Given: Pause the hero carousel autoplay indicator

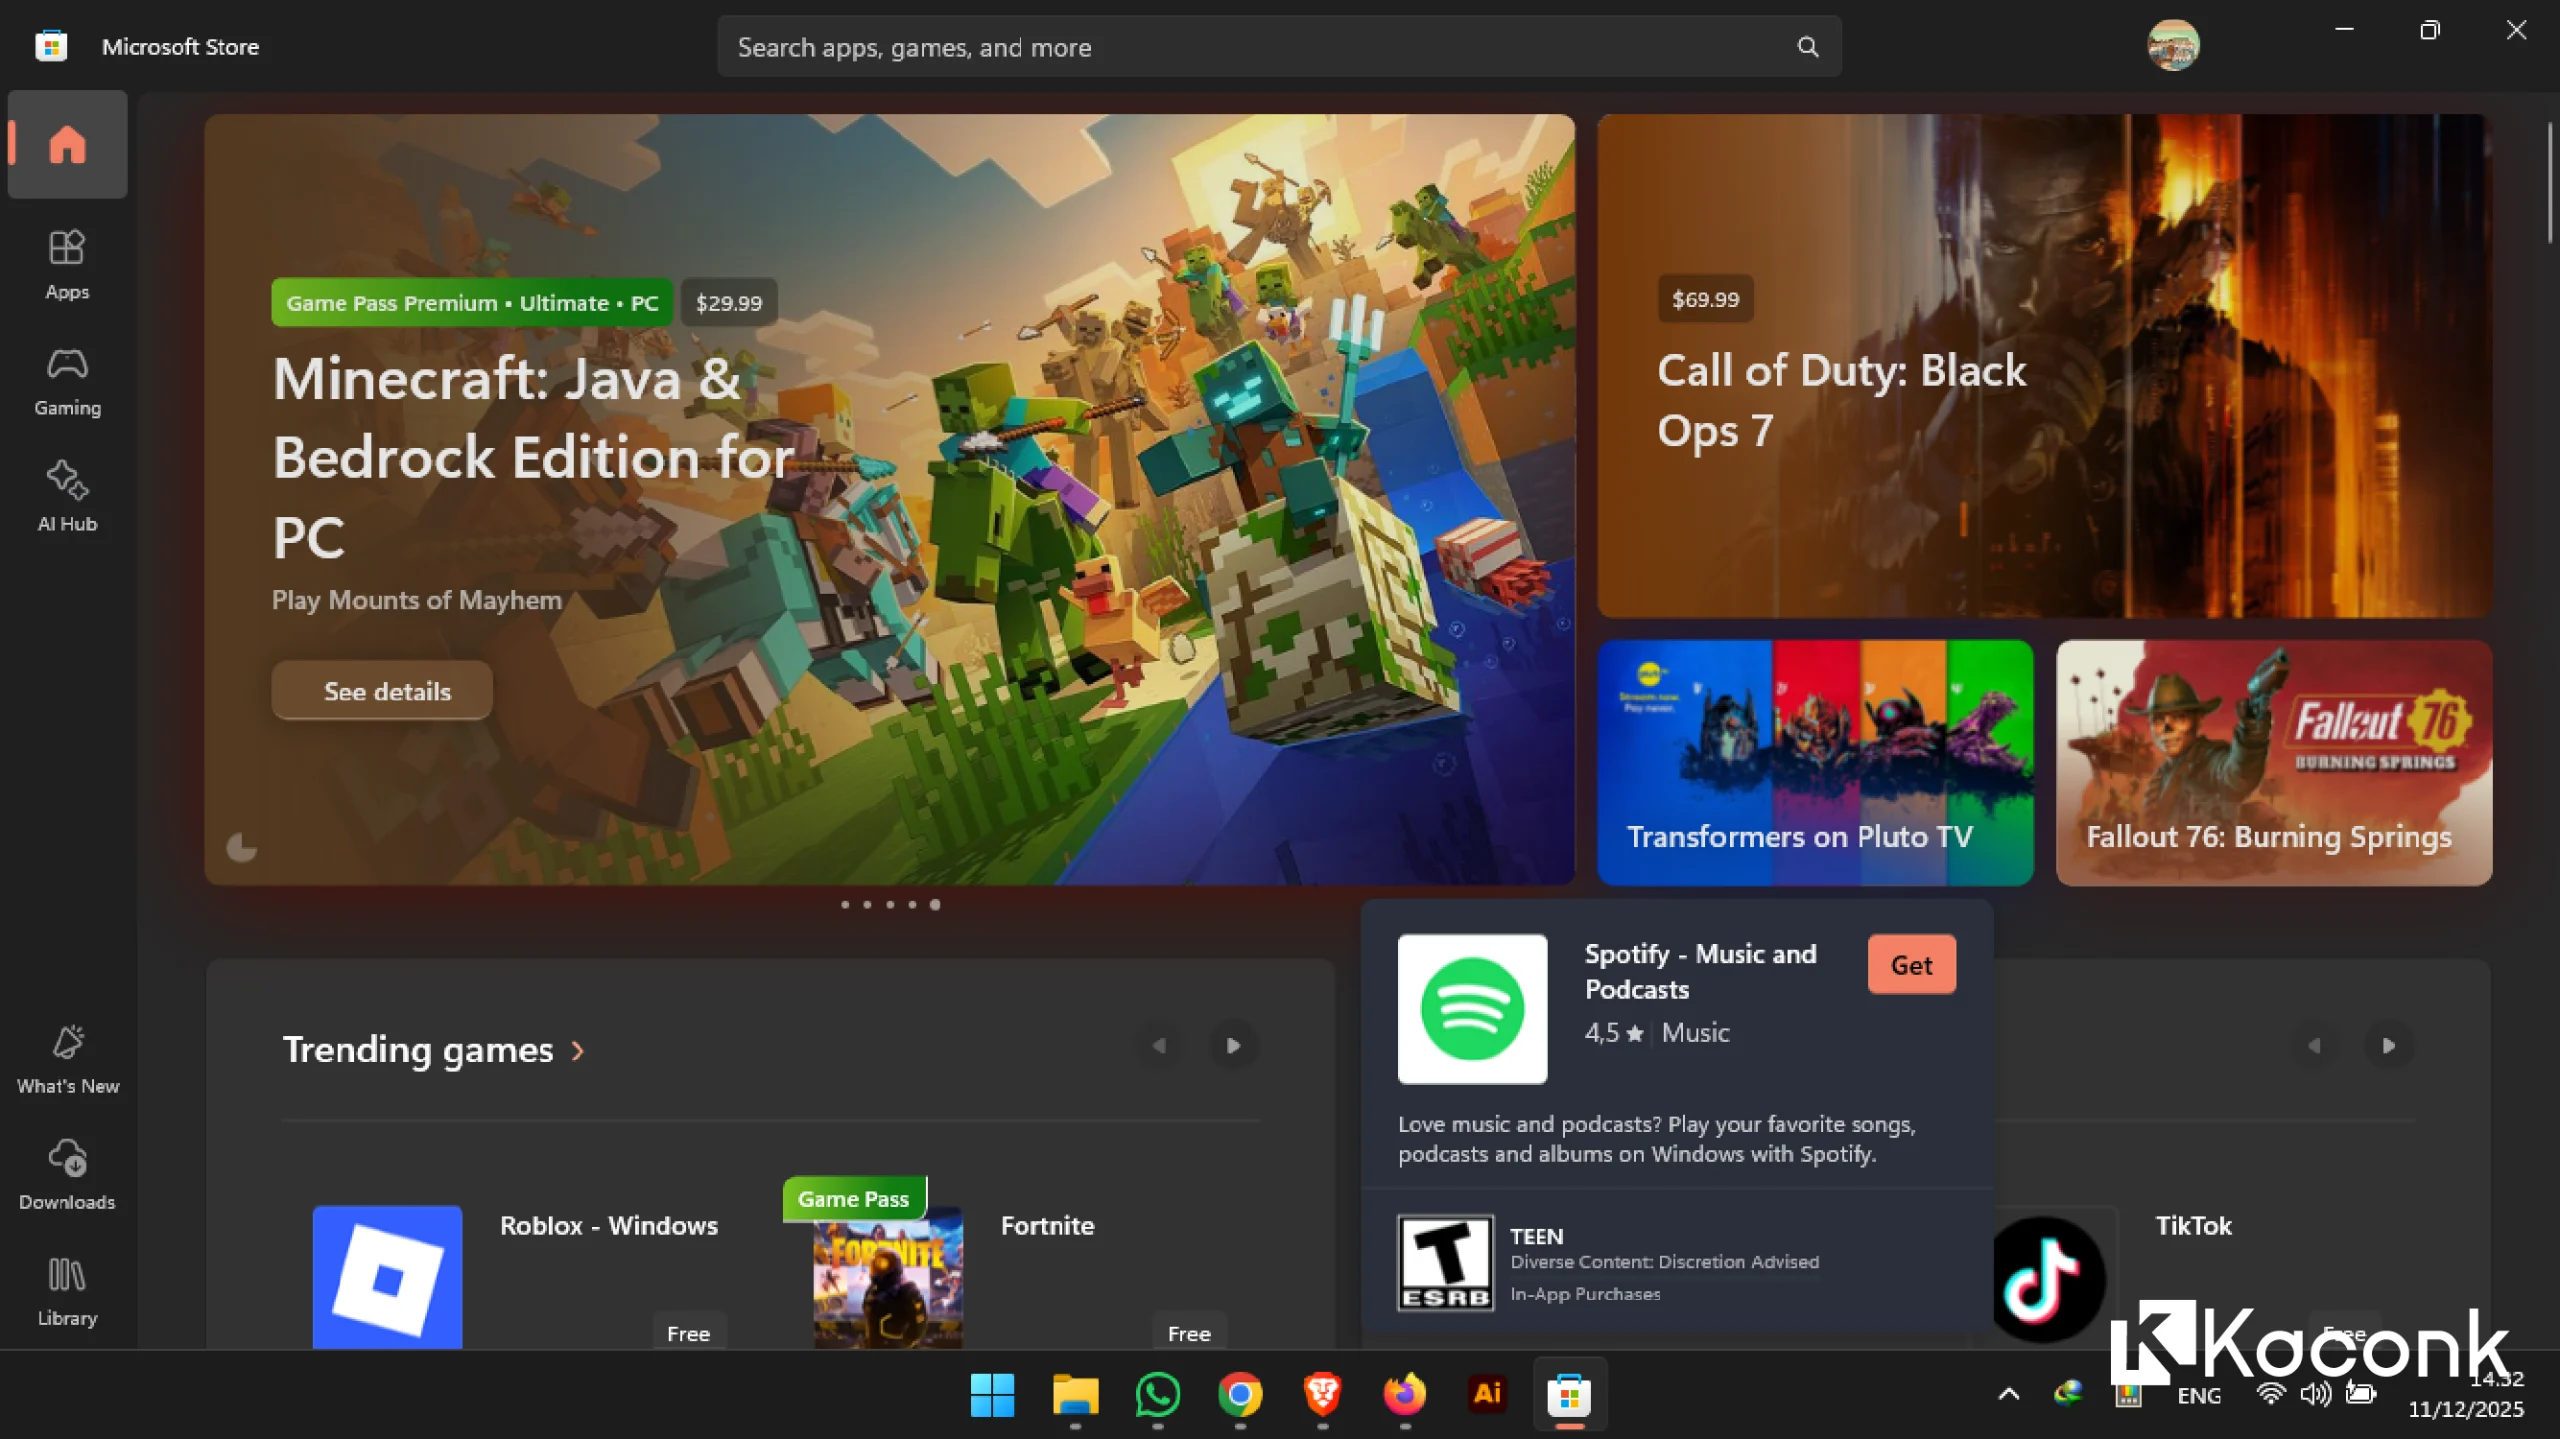Looking at the screenshot, I should [241, 848].
